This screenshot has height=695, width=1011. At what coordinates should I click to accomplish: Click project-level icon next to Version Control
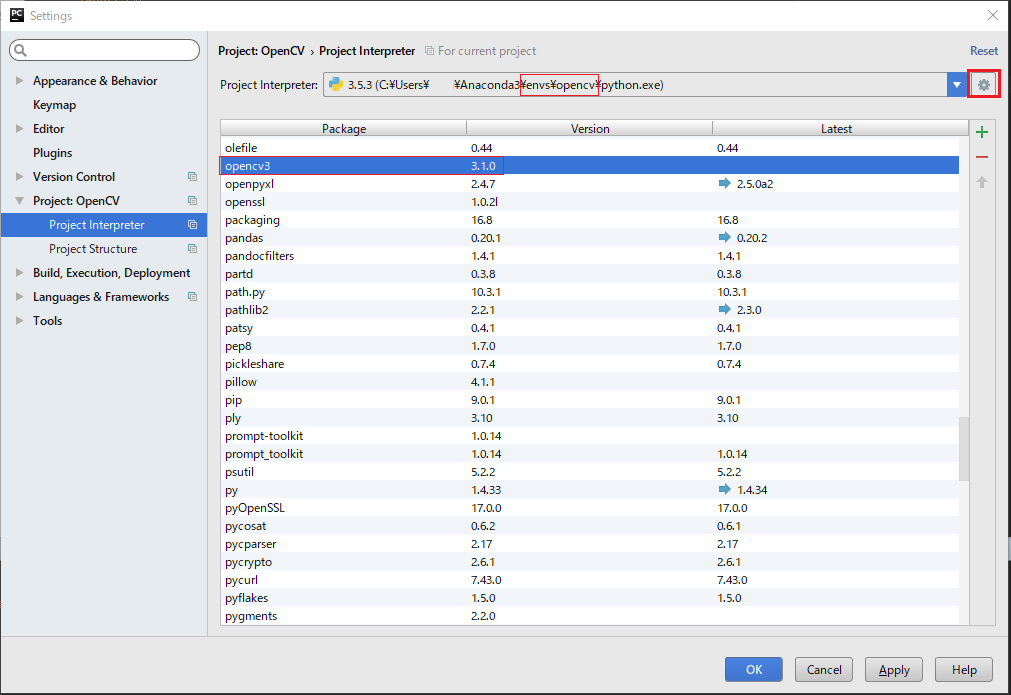point(192,177)
